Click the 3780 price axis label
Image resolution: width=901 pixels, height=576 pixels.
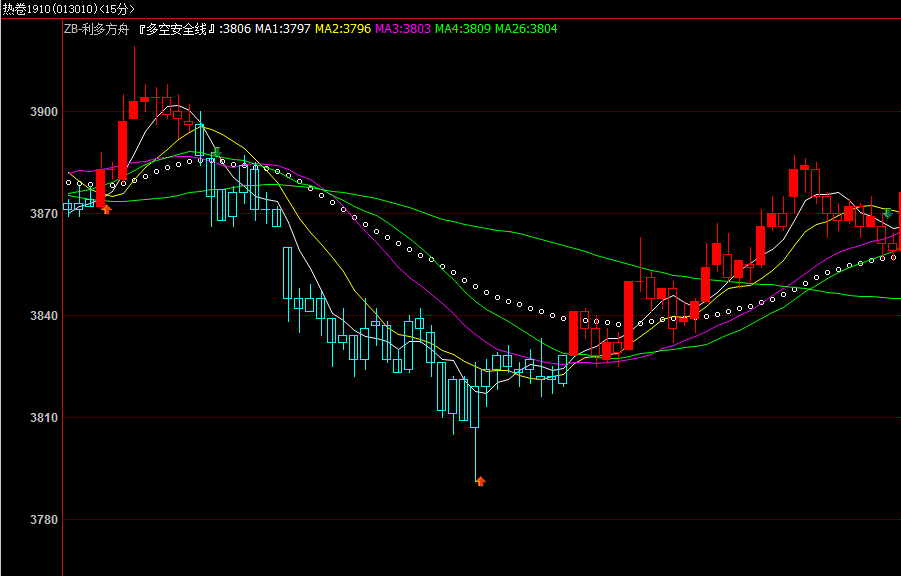pos(44,520)
